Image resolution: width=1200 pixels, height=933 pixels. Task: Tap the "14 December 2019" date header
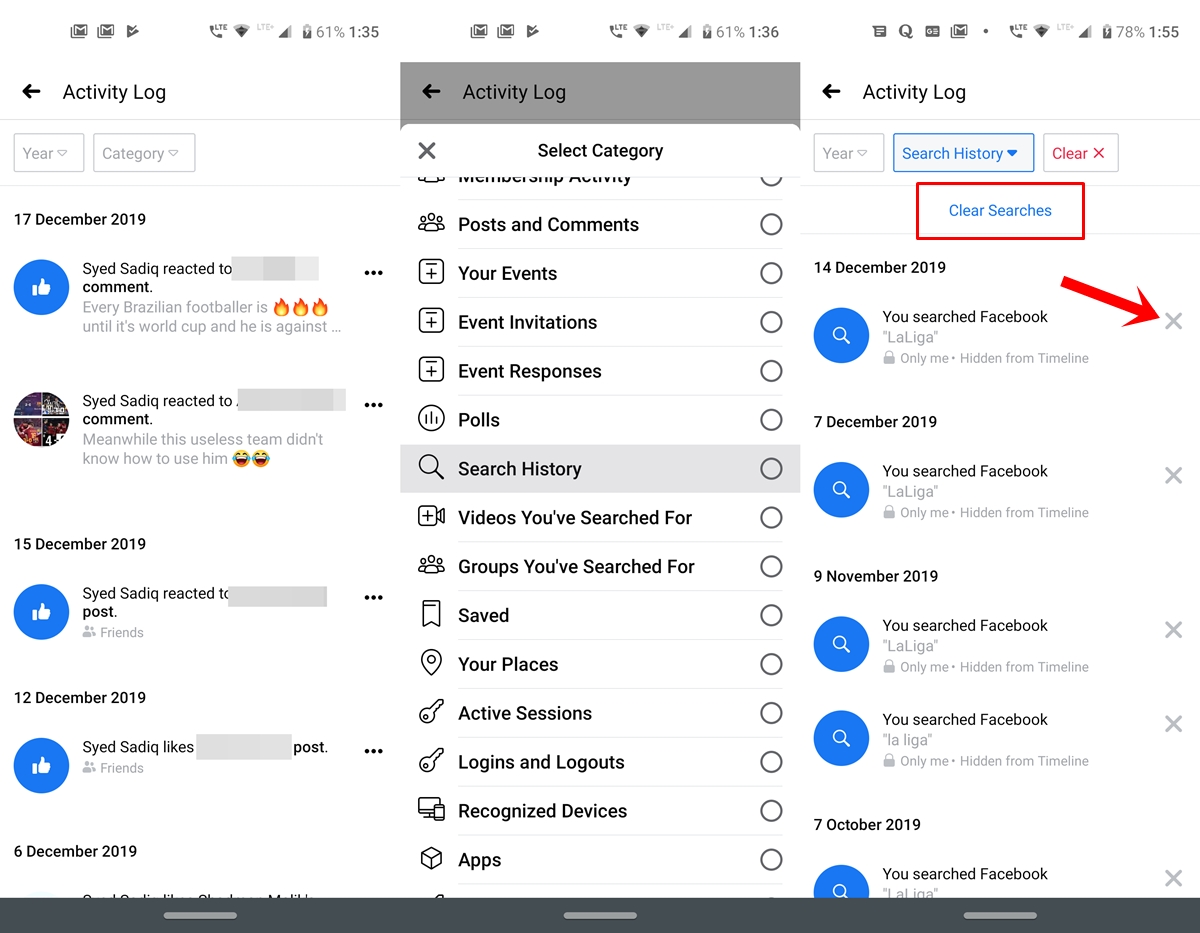(880, 268)
